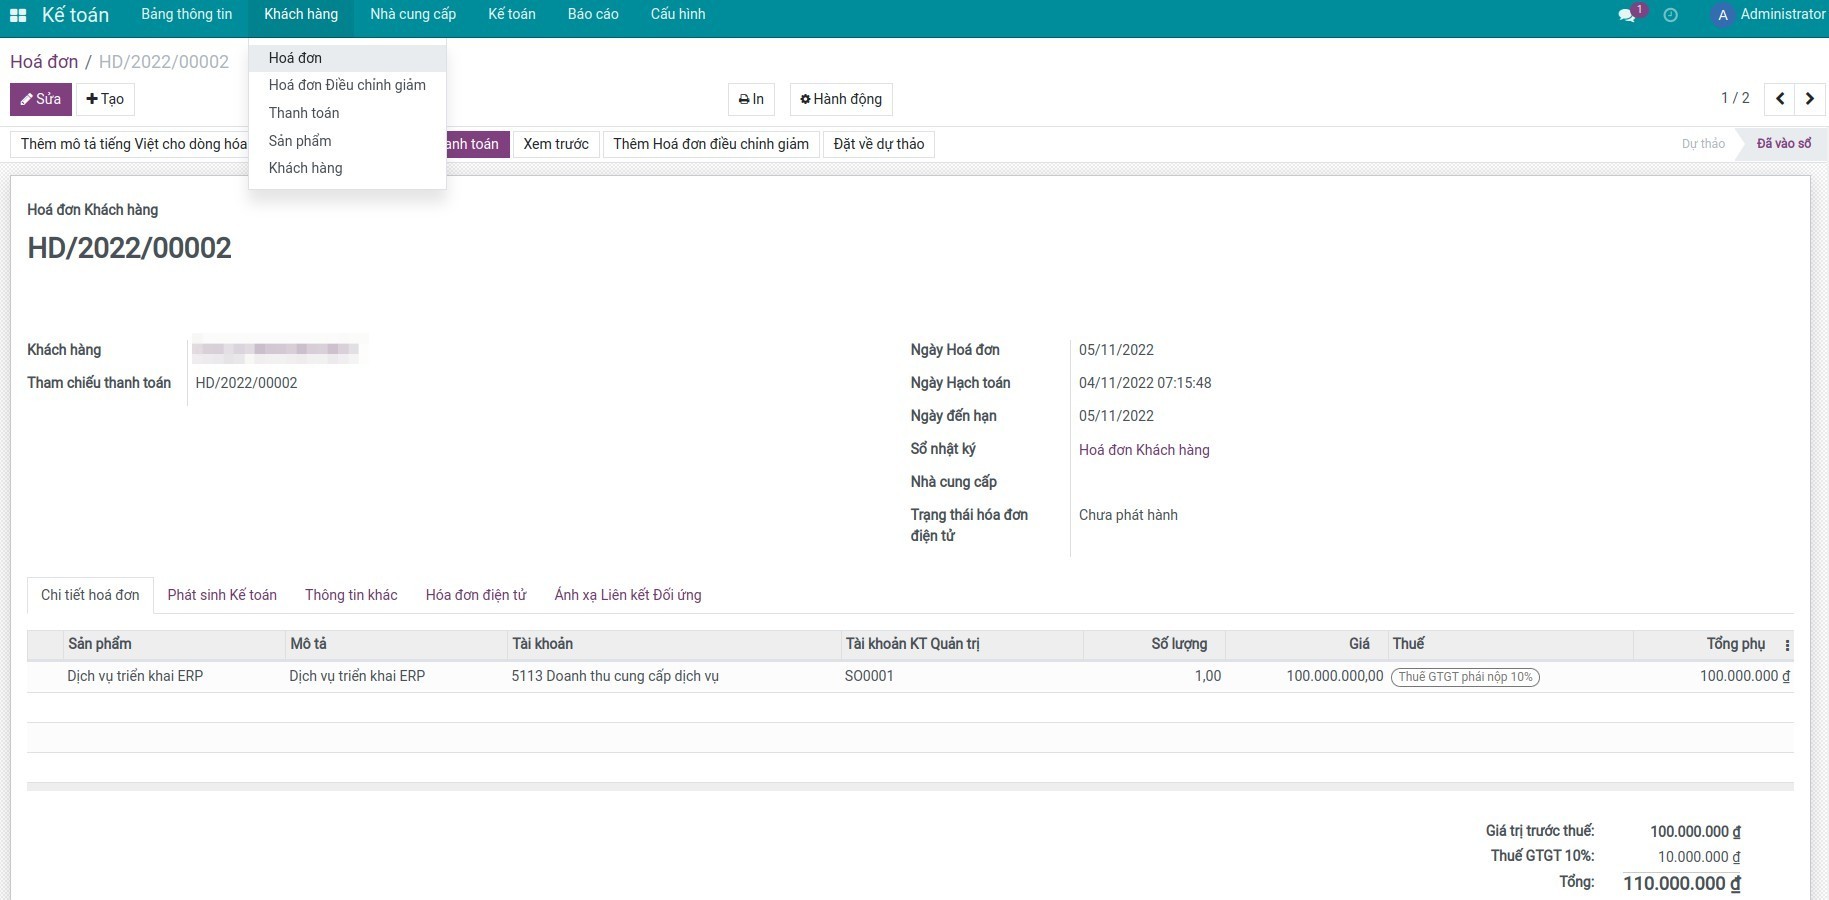The image size is (1829, 900).
Task: Open Hoá đơn Khách hàng journal link
Action: (1144, 450)
